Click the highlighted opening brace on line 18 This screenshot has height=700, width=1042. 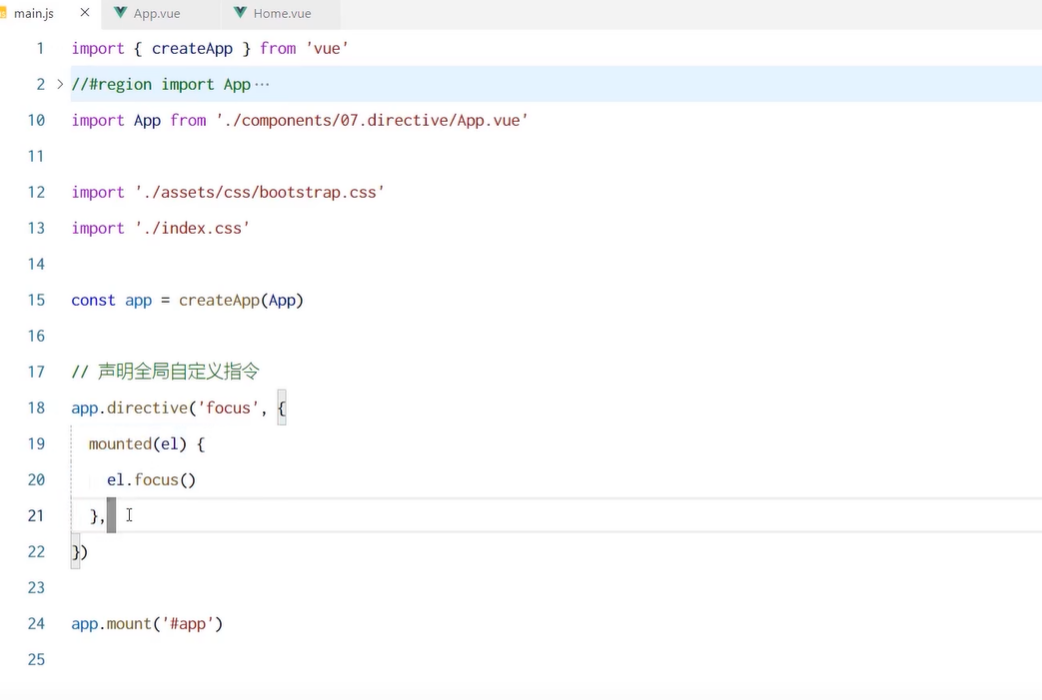point(282,408)
